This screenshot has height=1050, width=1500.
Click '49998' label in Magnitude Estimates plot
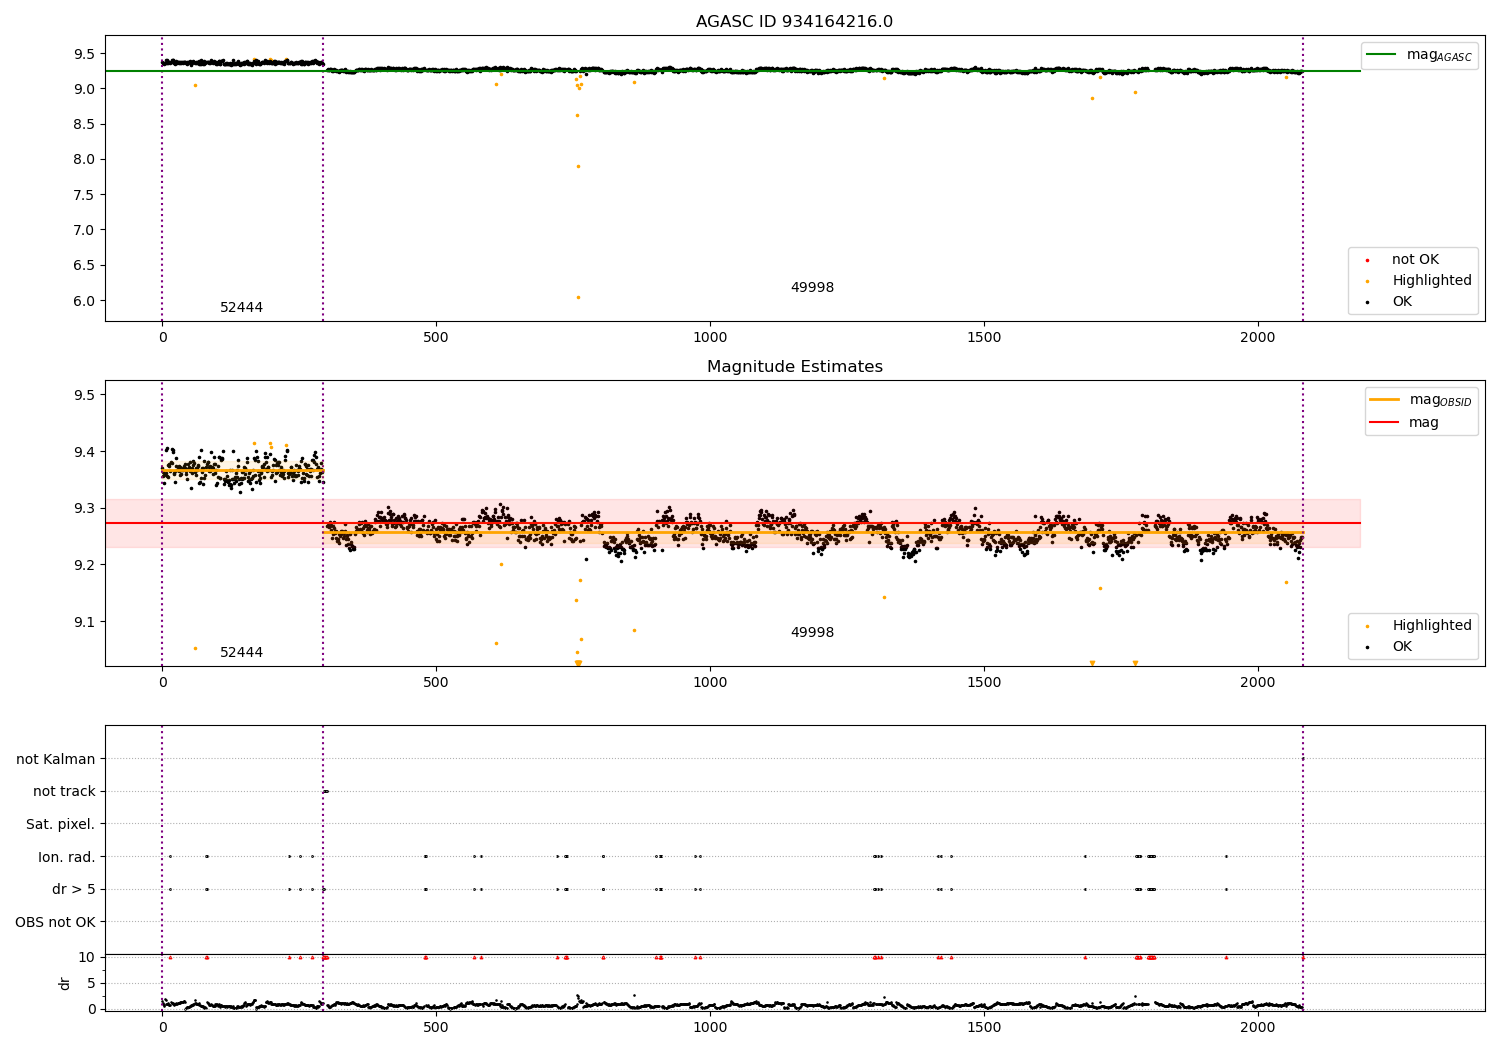click(812, 633)
